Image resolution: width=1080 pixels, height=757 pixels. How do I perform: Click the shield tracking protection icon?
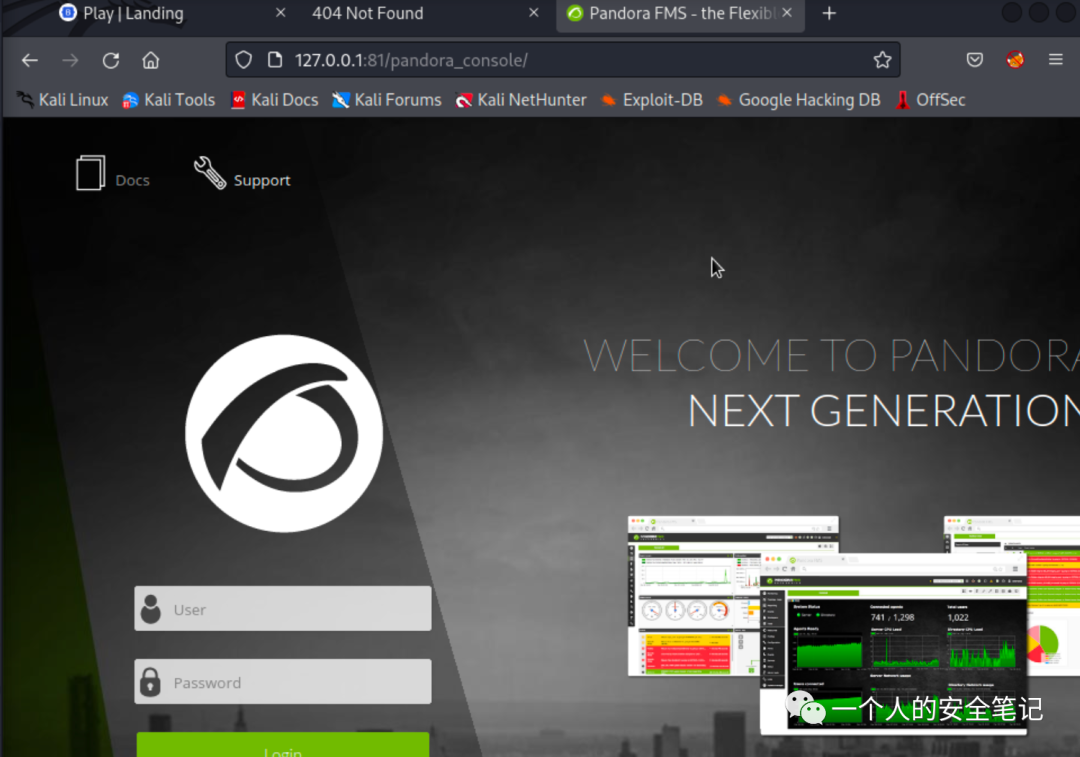[x=244, y=61]
